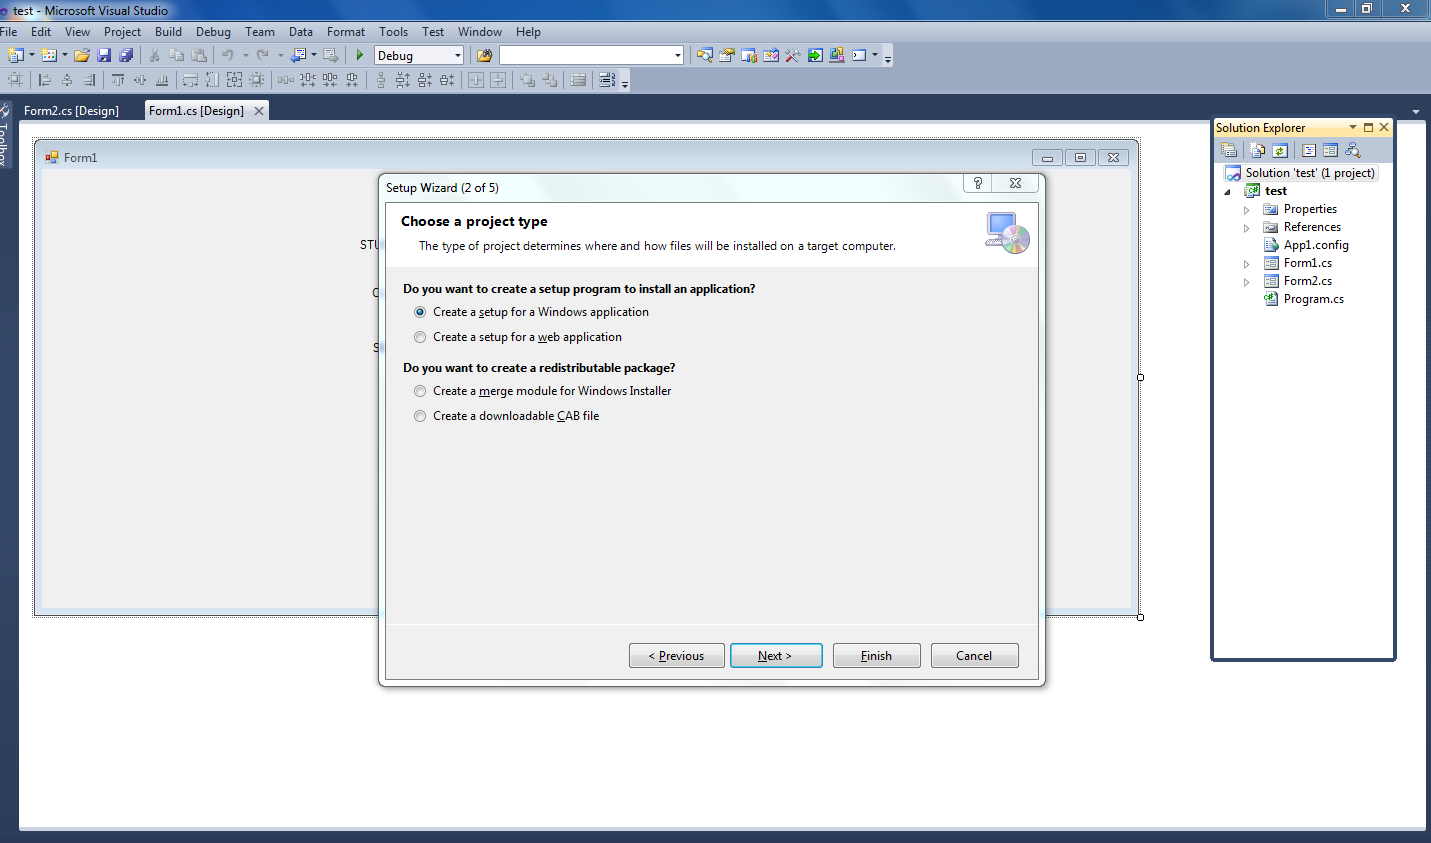This screenshot has width=1431, height=843.
Task: Click the Finish button in the Setup Wizard
Action: tap(876, 655)
